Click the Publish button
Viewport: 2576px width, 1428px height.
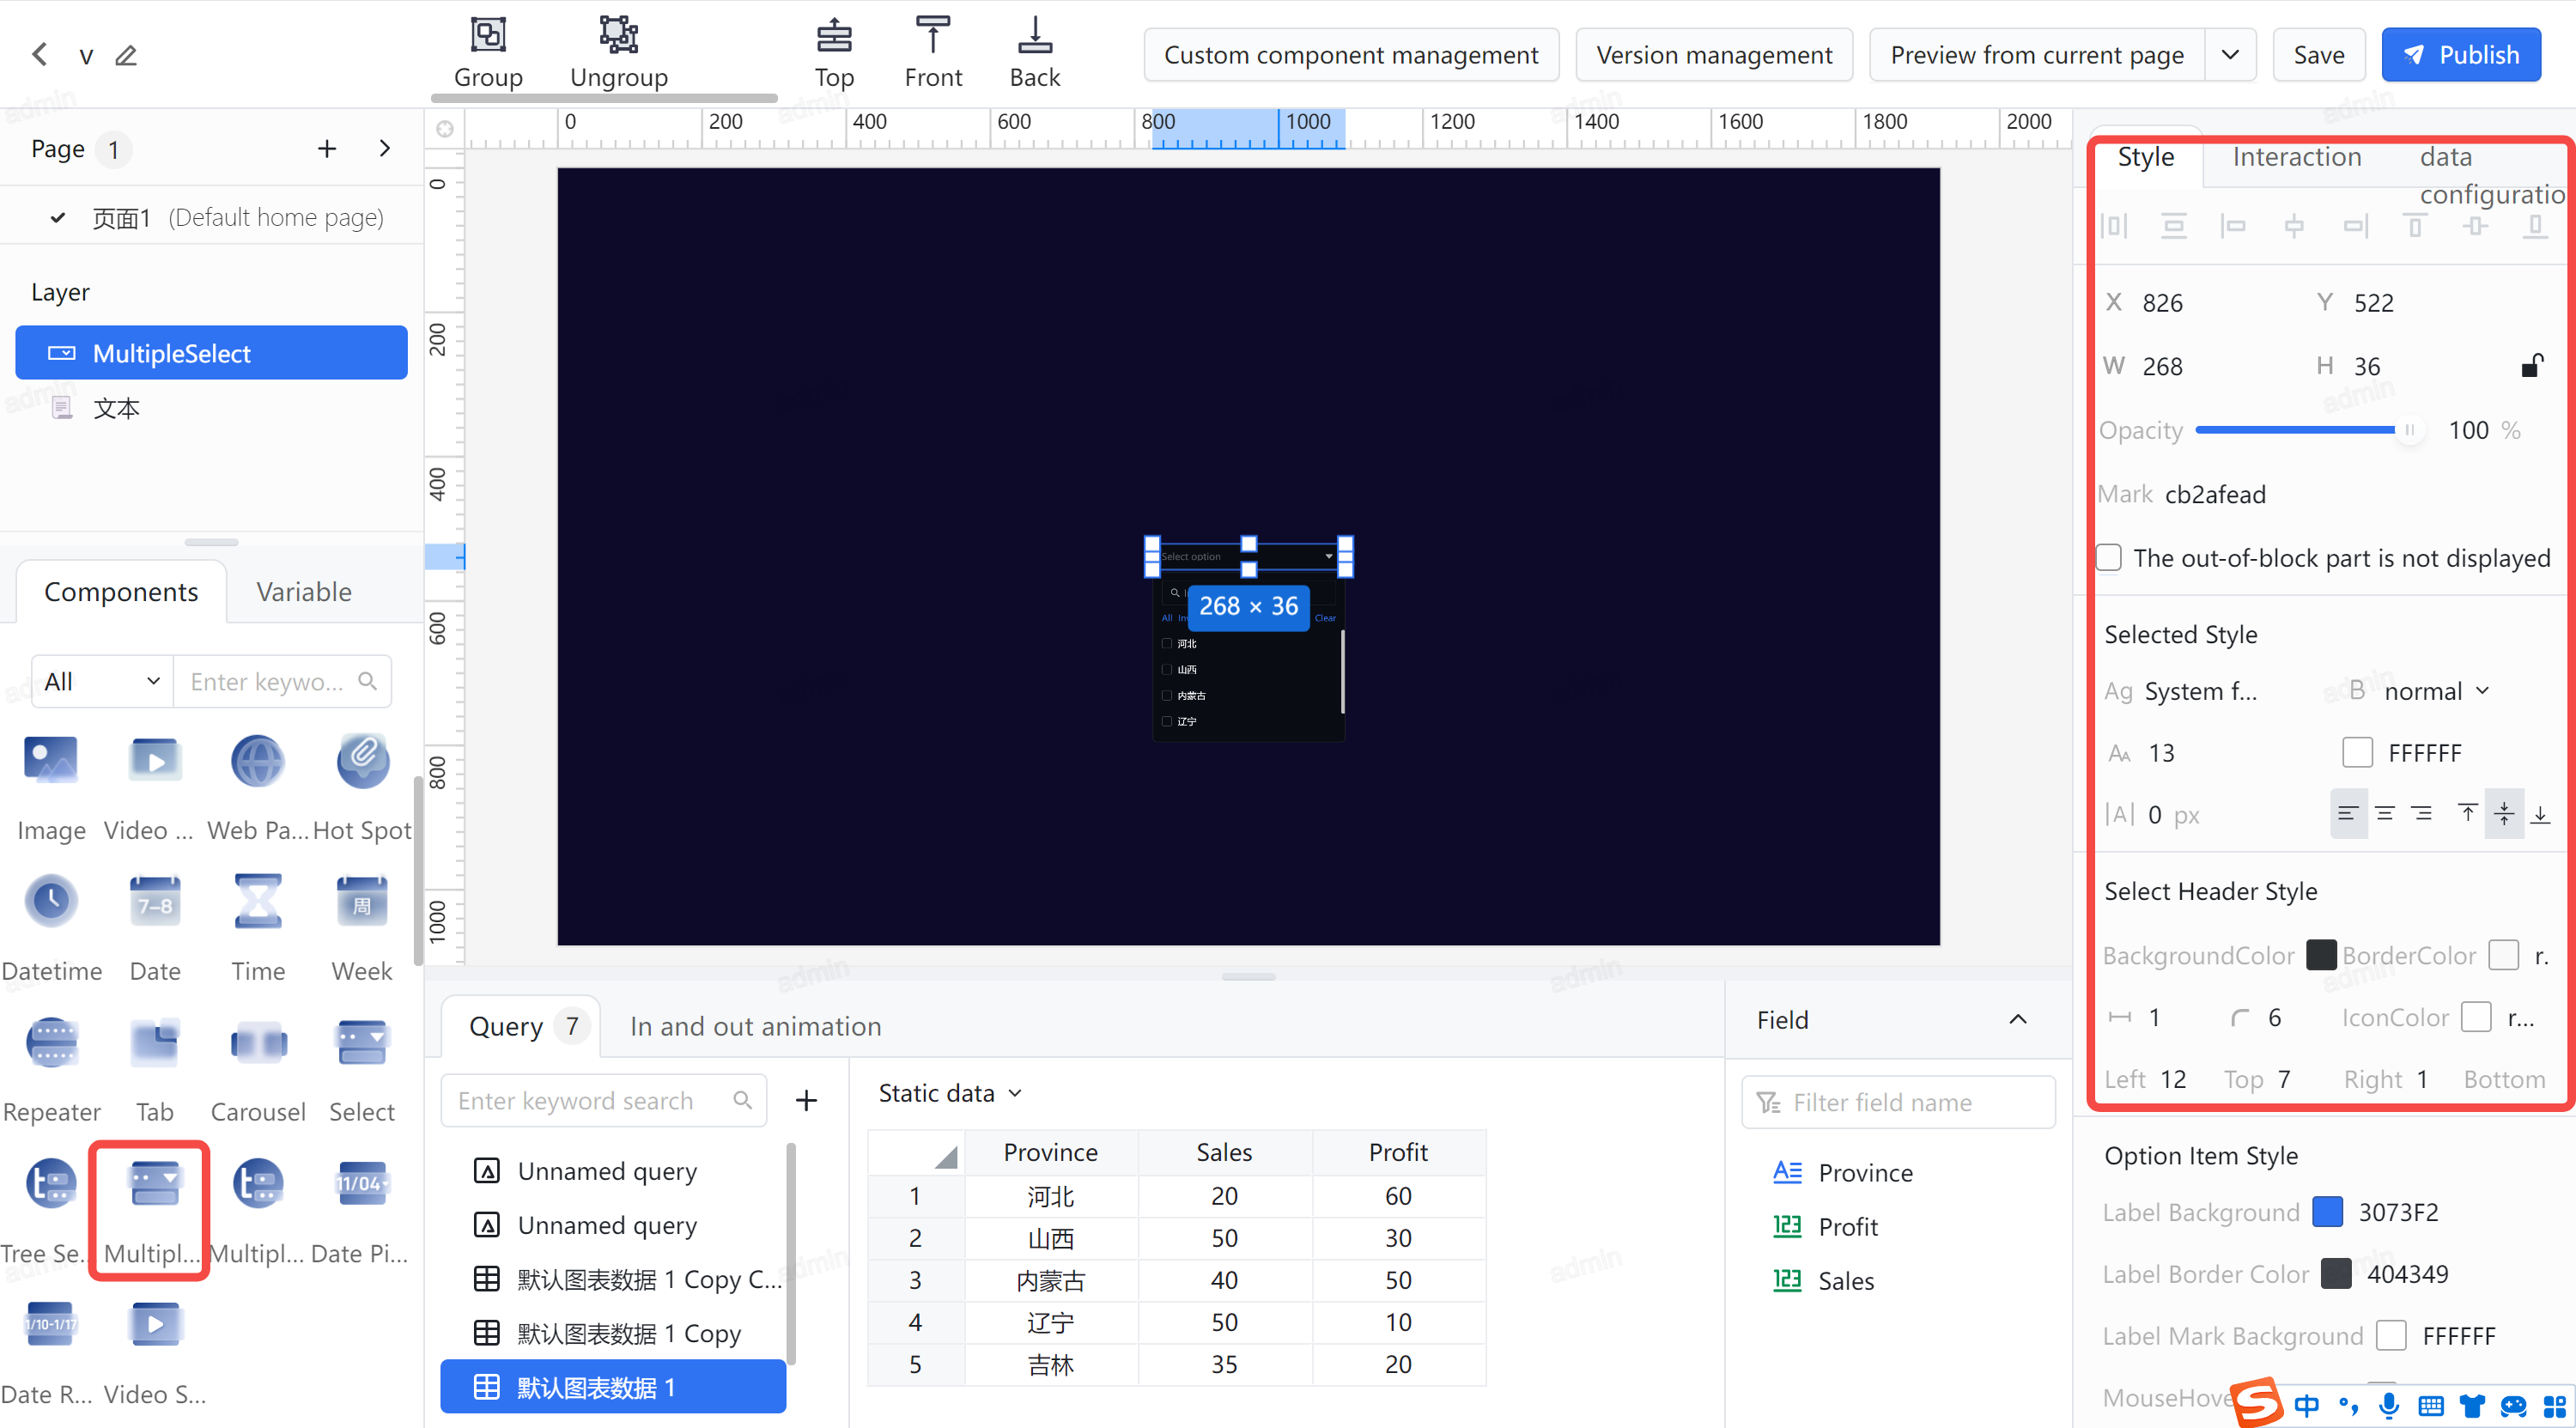pyautogui.click(x=2461, y=55)
